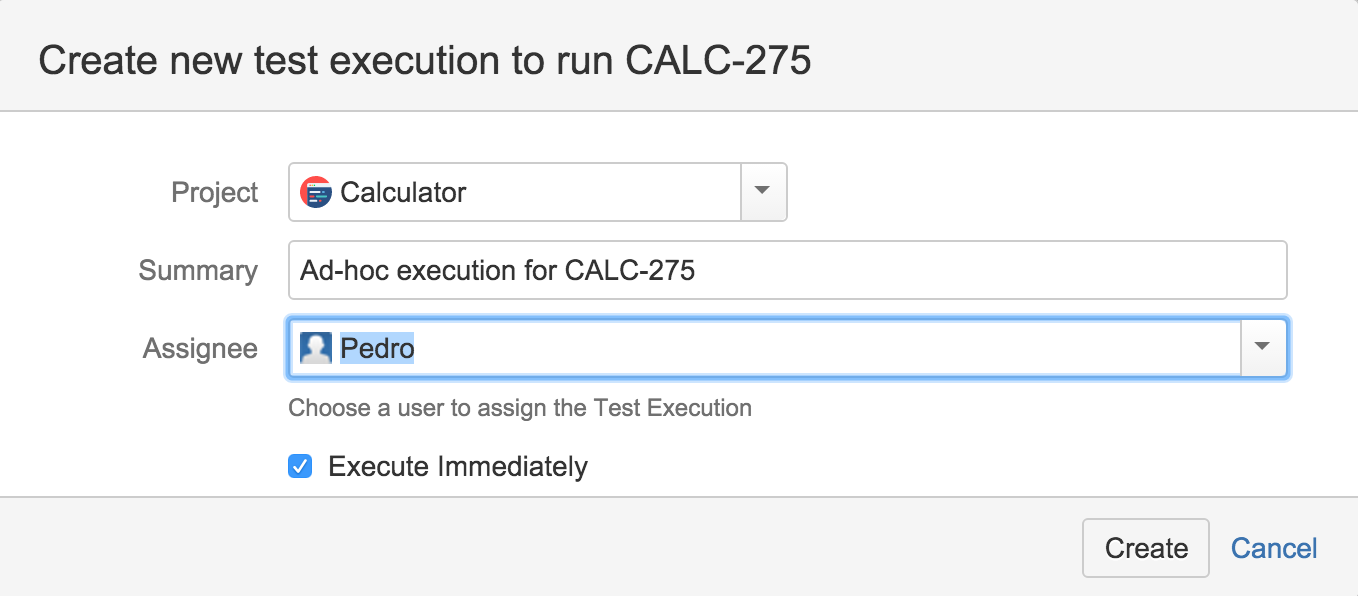This screenshot has width=1358, height=596.
Task: Click Pedro's user avatar icon
Action: pos(316,348)
